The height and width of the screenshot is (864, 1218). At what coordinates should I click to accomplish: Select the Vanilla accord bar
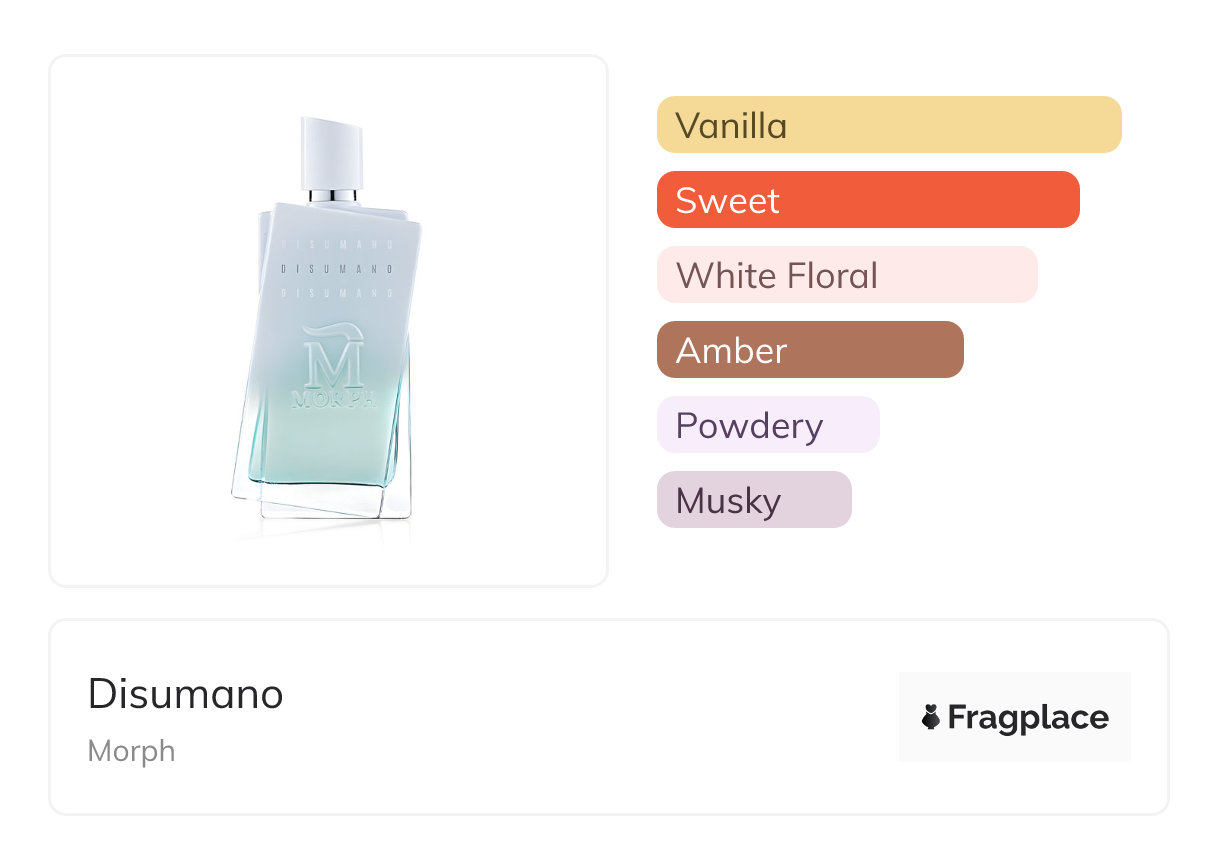coord(888,125)
